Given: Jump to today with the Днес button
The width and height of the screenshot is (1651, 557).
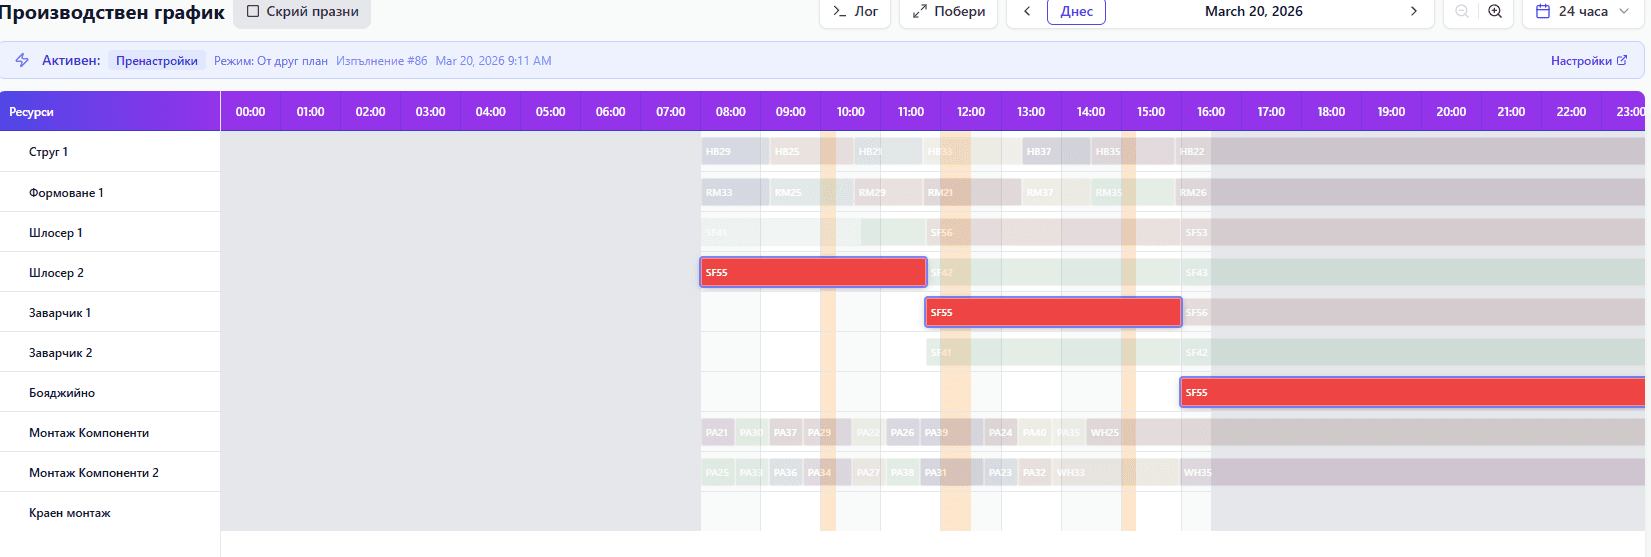Looking at the screenshot, I should click(1076, 12).
